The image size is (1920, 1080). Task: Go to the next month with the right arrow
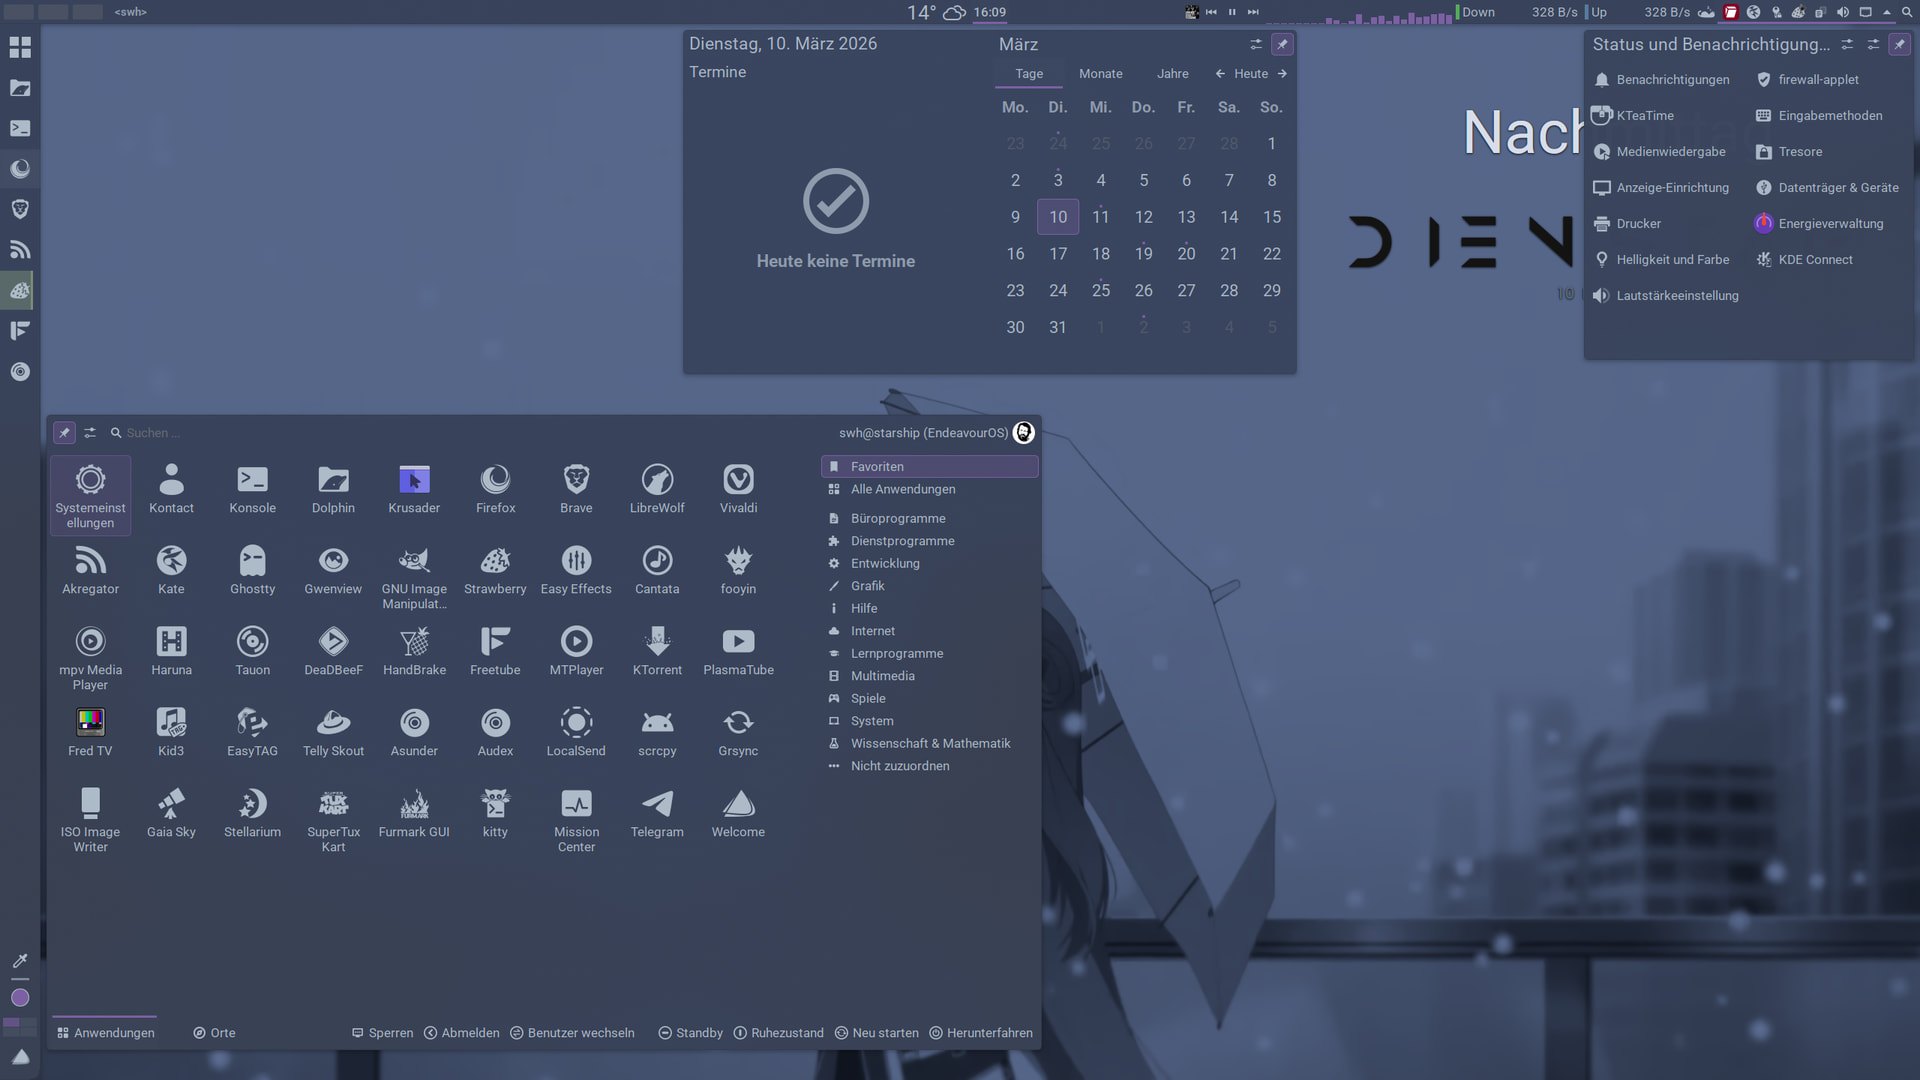tap(1282, 74)
